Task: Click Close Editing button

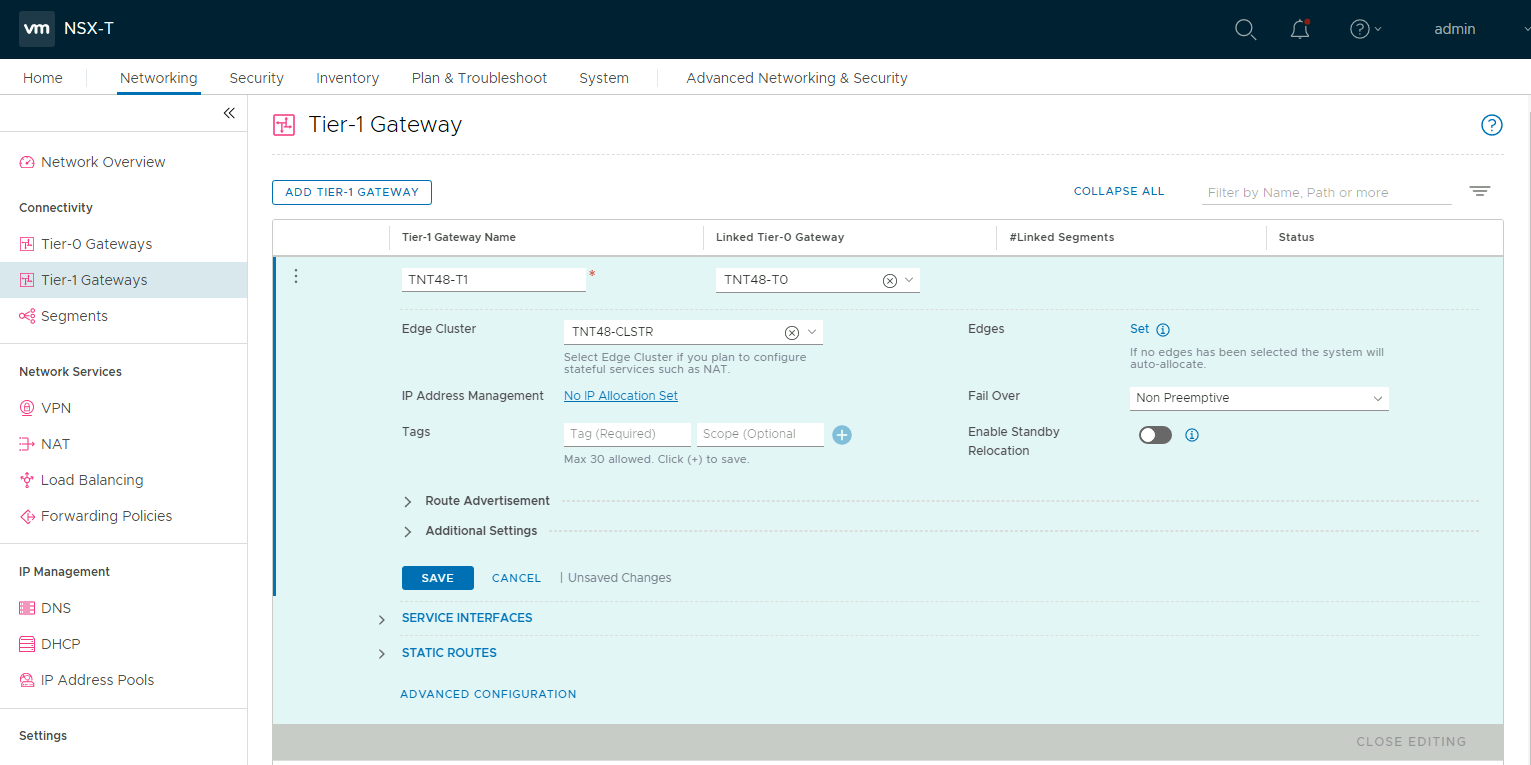Action: [x=1411, y=742]
